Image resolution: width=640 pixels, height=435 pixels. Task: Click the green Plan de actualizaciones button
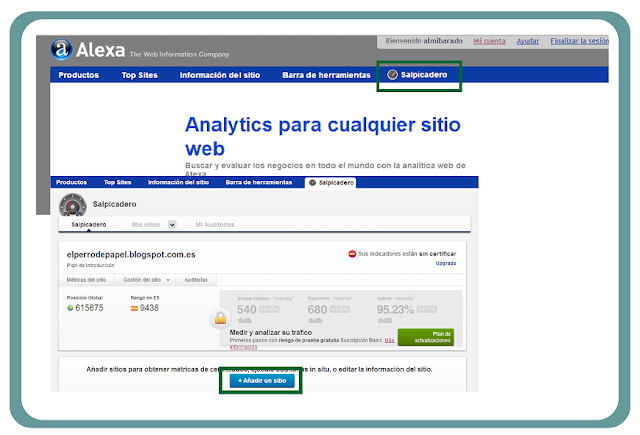(x=426, y=337)
